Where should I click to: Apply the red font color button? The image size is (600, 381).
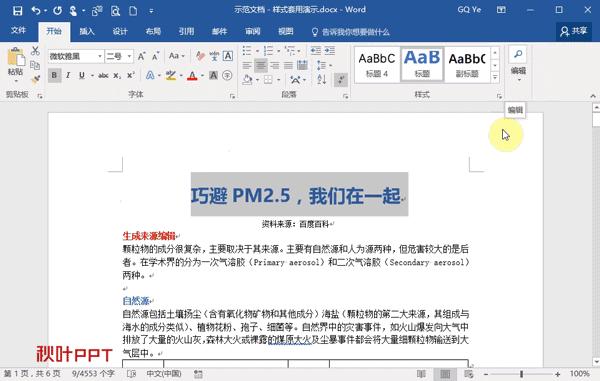(192, 76)
